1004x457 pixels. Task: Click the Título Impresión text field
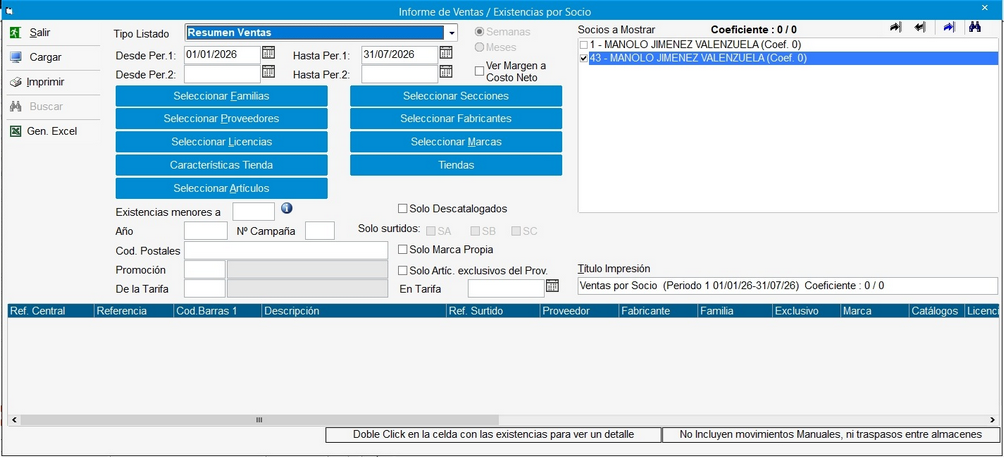click(x=788, y=286)
